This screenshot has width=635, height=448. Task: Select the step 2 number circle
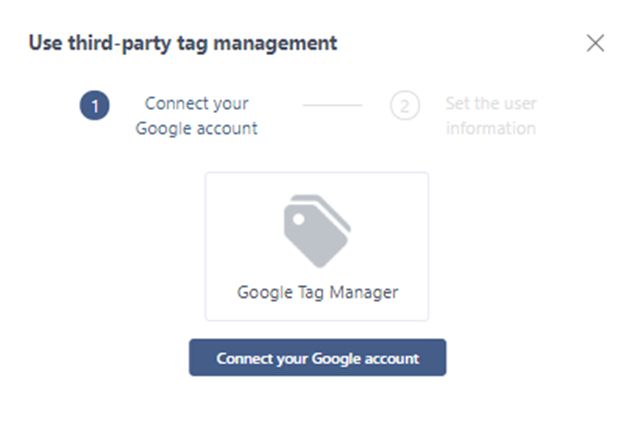click(x=404, y=106)
